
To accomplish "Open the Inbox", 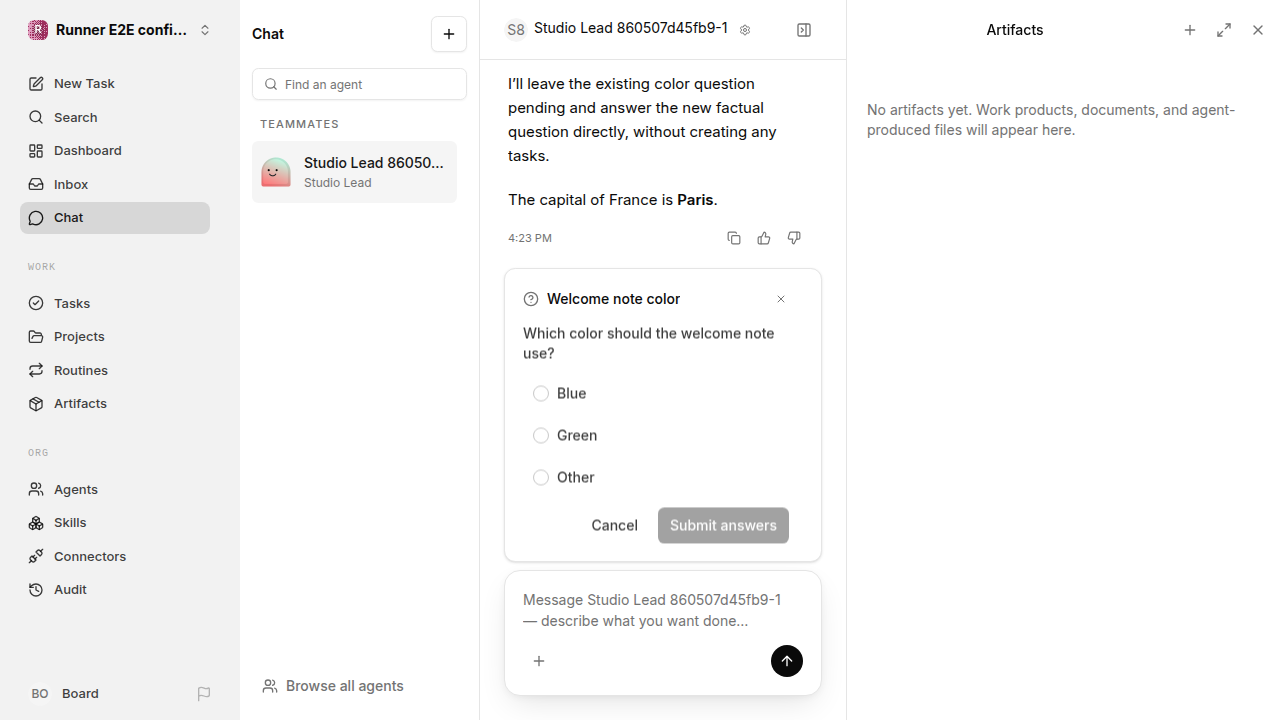I will (115, 185).
